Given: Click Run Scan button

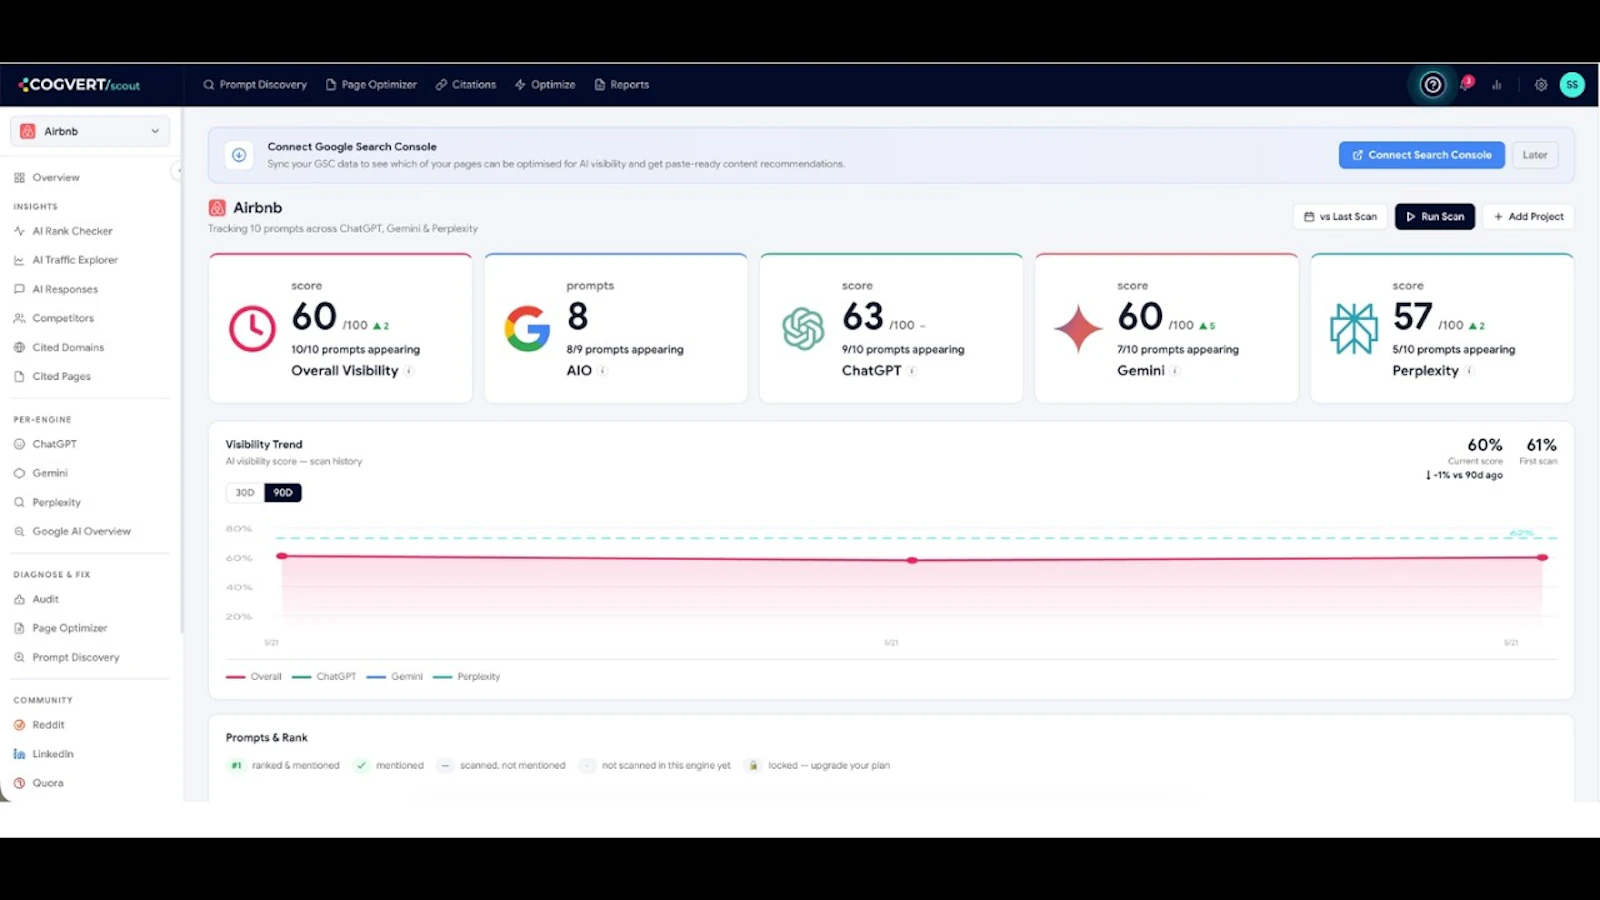Looking at the screenshot, I should tap(1434, 217).
